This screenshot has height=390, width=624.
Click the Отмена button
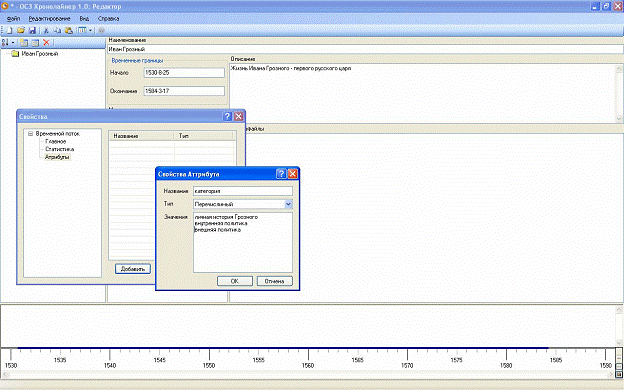275,281
